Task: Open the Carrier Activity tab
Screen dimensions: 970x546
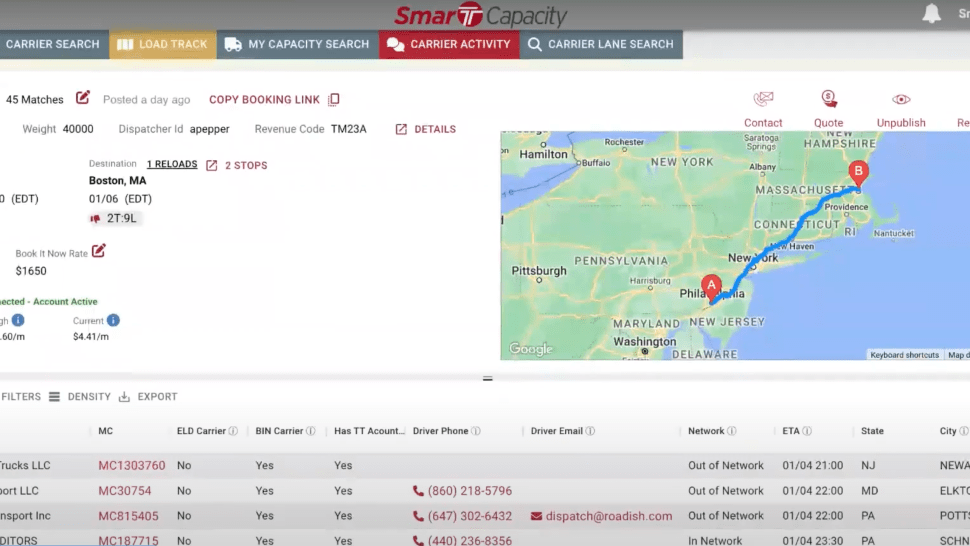Action: click(x=449, y=45)
